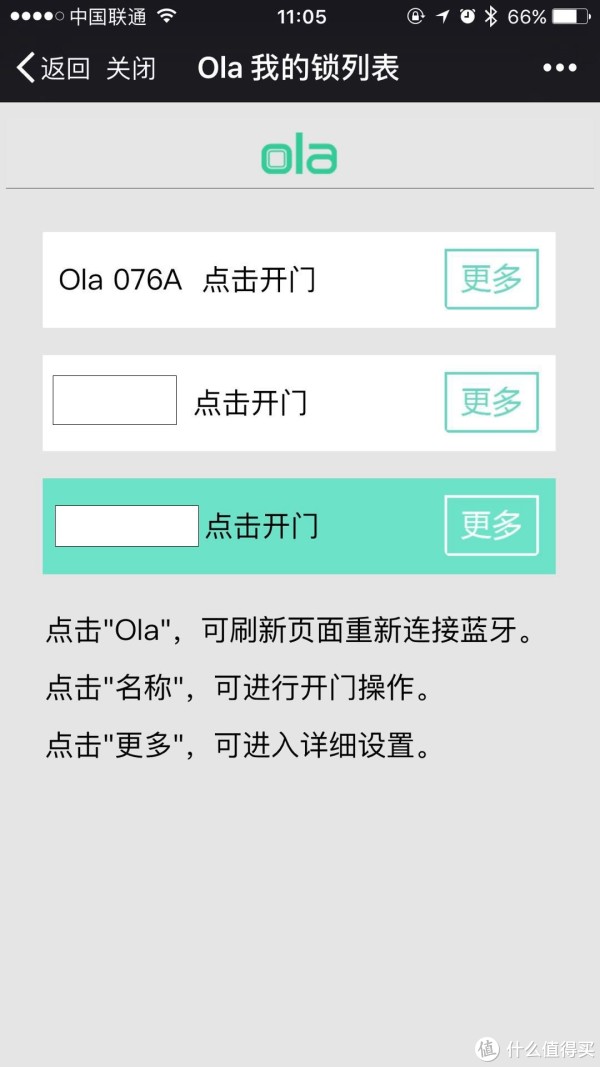Click 关闭 to close the page

coord(131,69)
